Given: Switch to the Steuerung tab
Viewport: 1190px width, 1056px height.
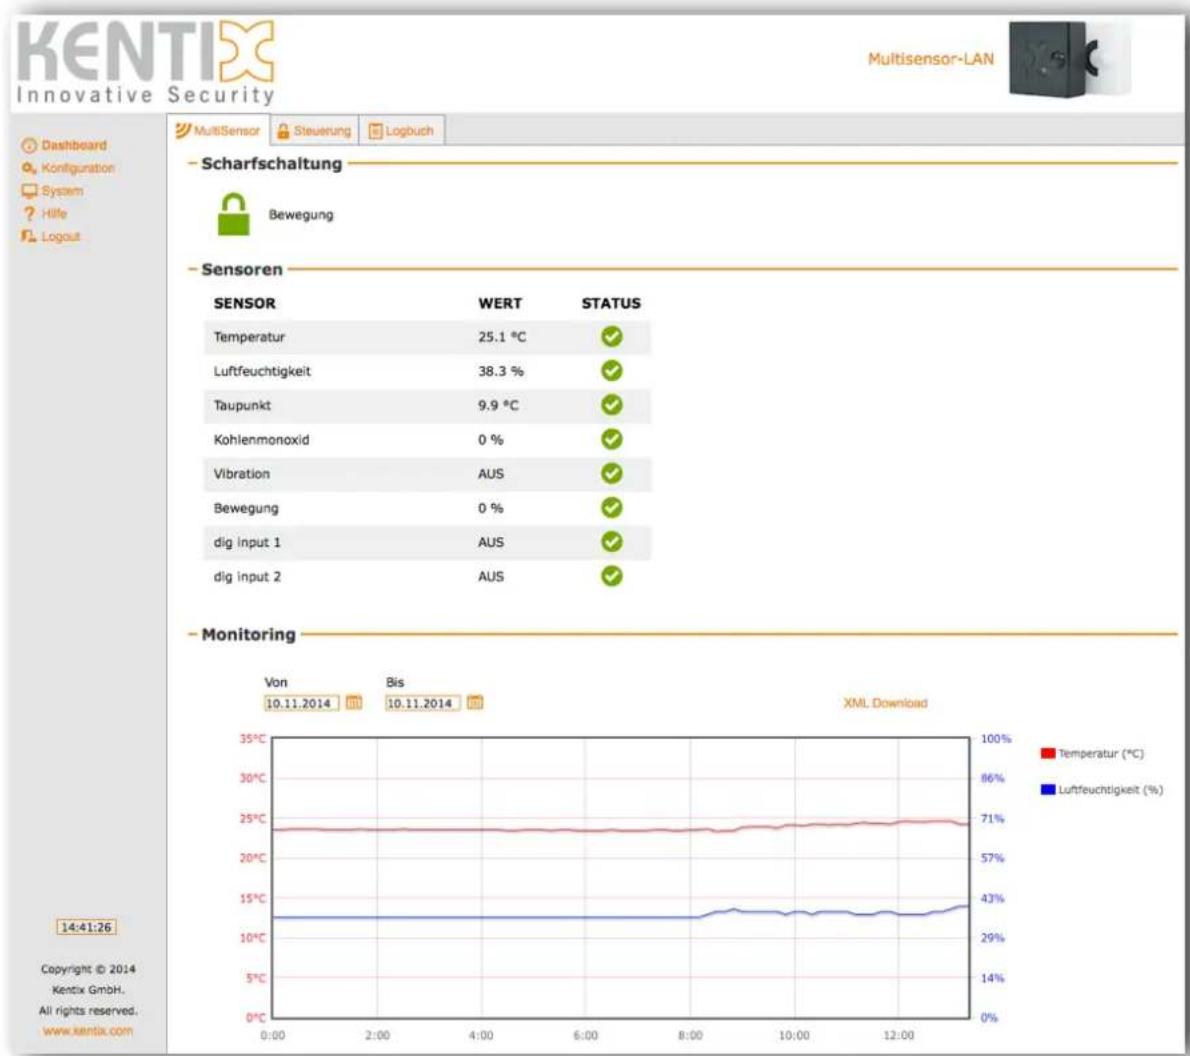Looking at the screenshot, I should click(314, 131).
